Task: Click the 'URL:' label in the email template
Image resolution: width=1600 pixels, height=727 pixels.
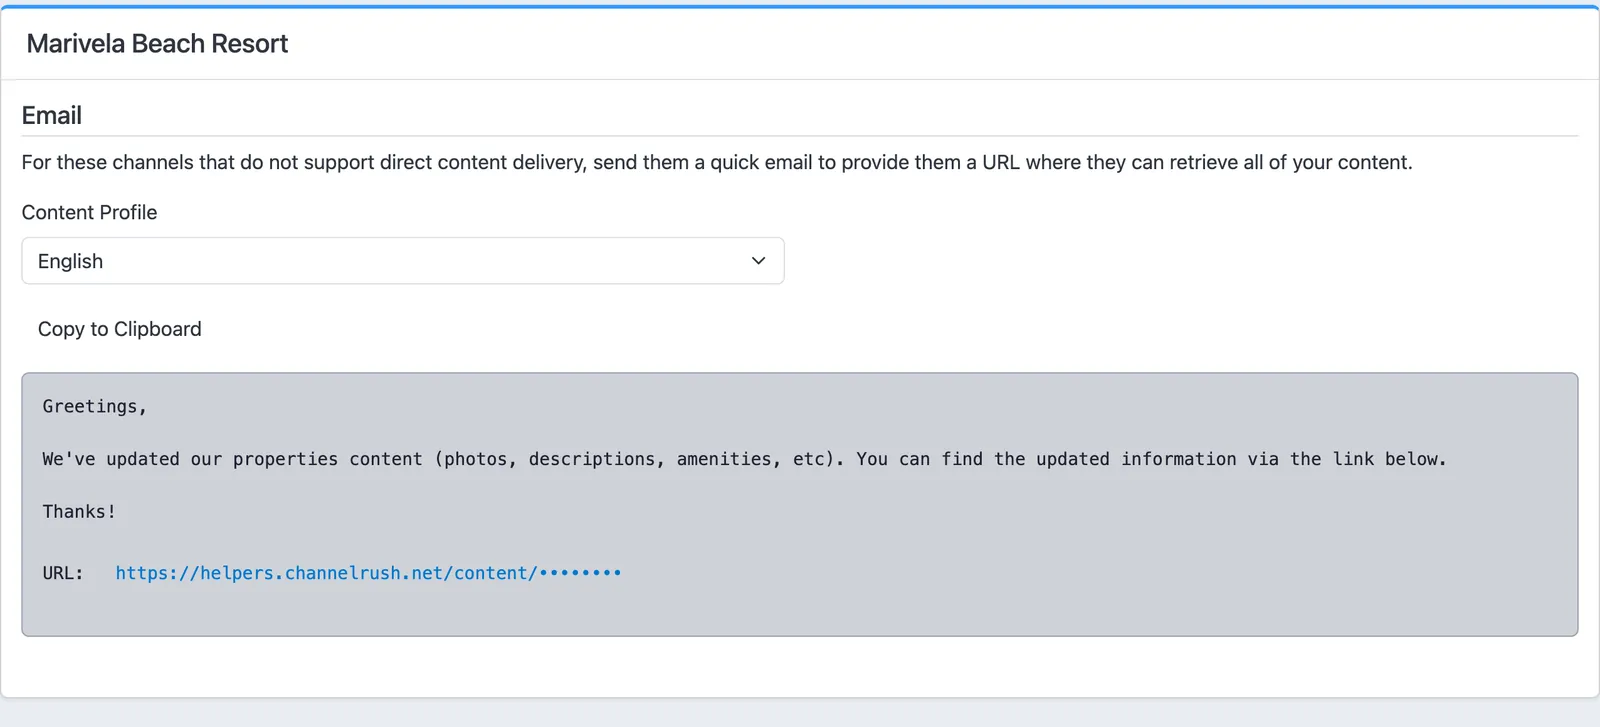Action: [x=63, y=573]
